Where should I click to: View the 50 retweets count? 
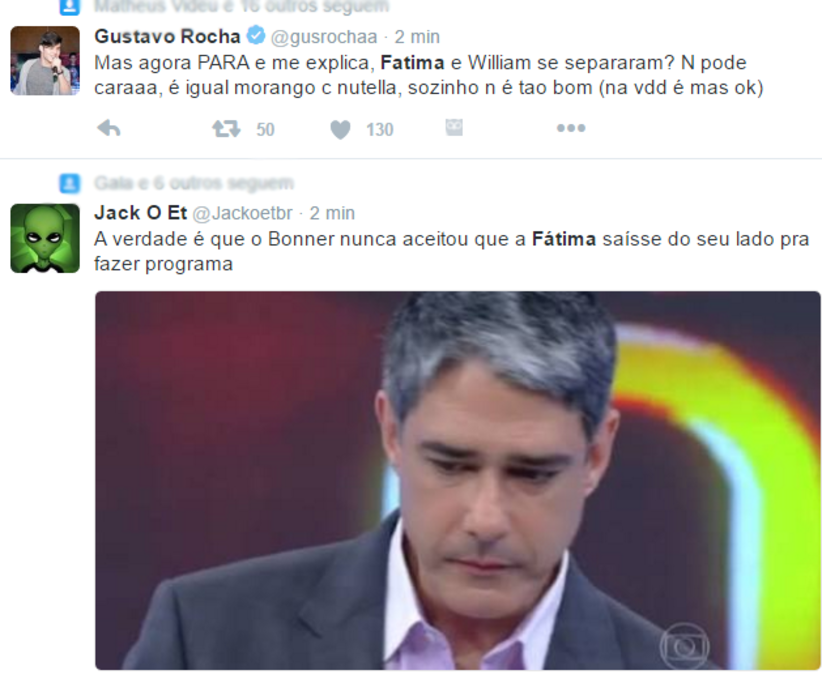tap(265, 130)
